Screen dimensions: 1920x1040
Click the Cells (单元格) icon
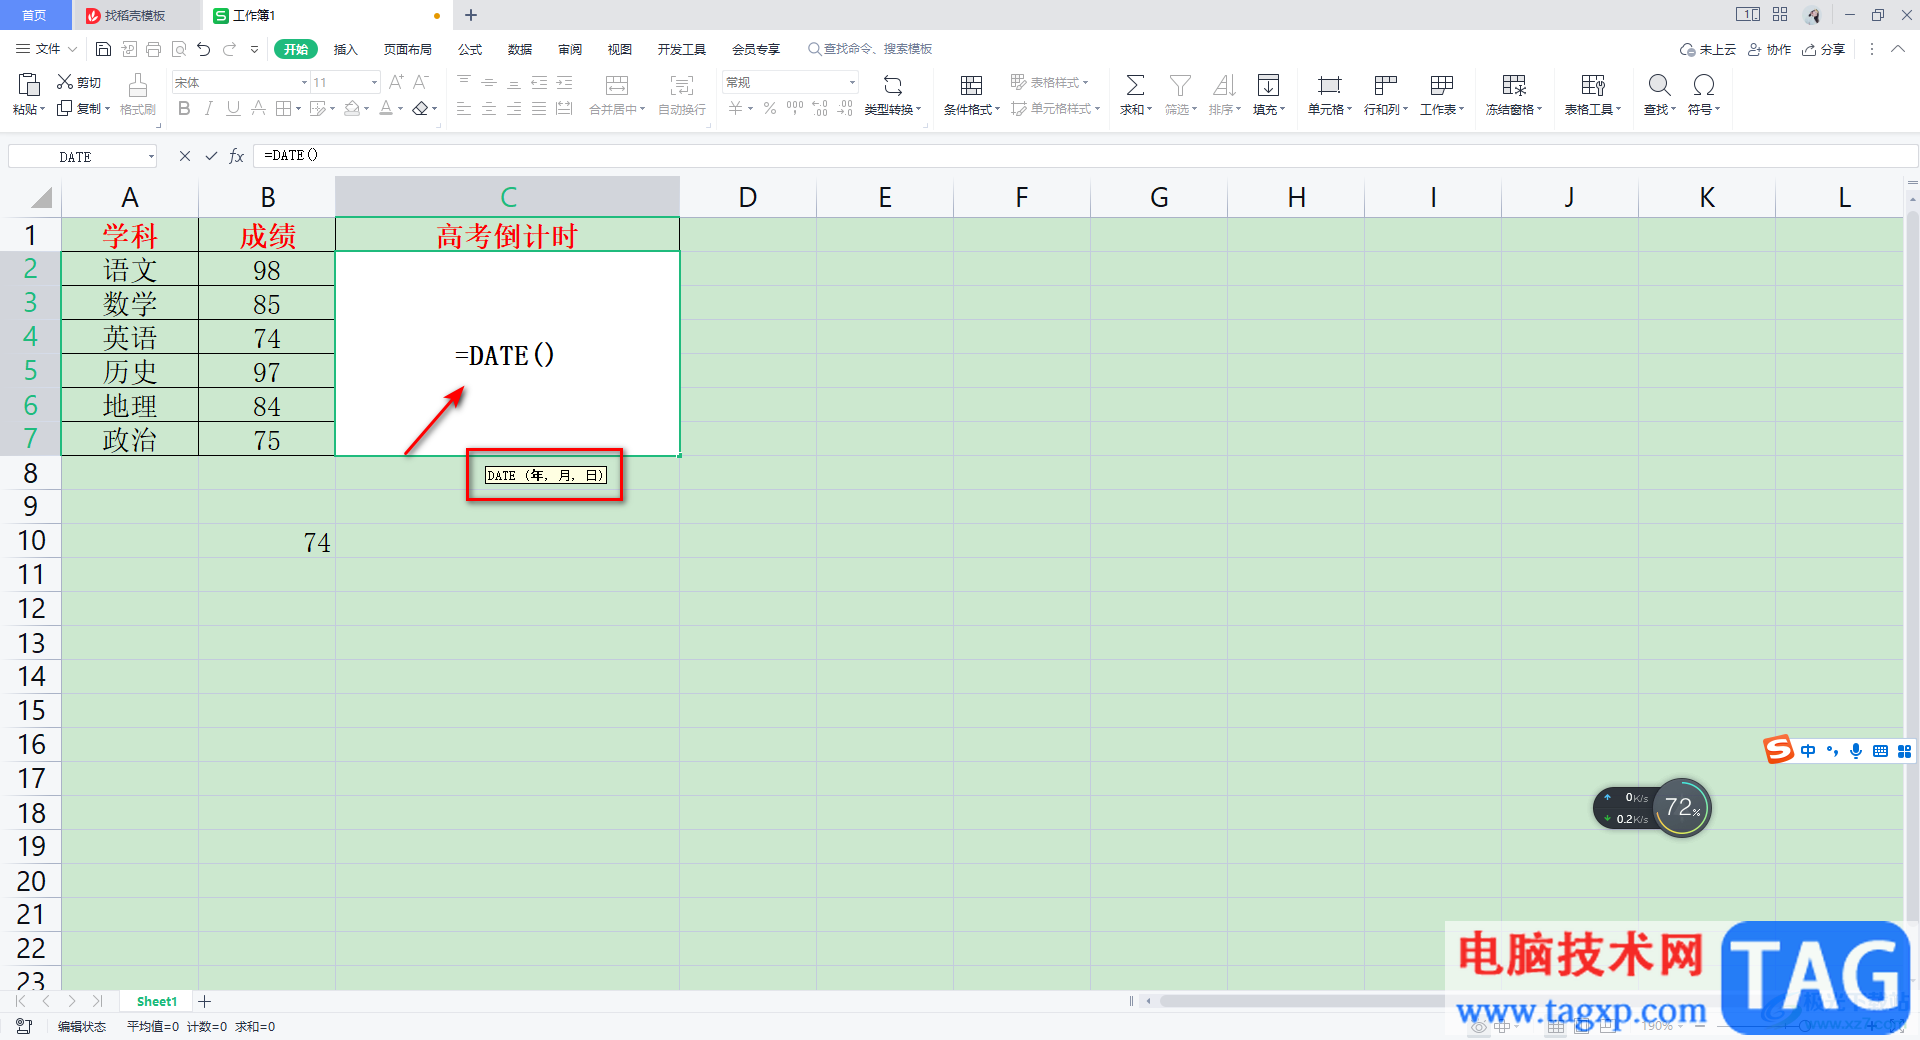click(x=1329, y=86)
